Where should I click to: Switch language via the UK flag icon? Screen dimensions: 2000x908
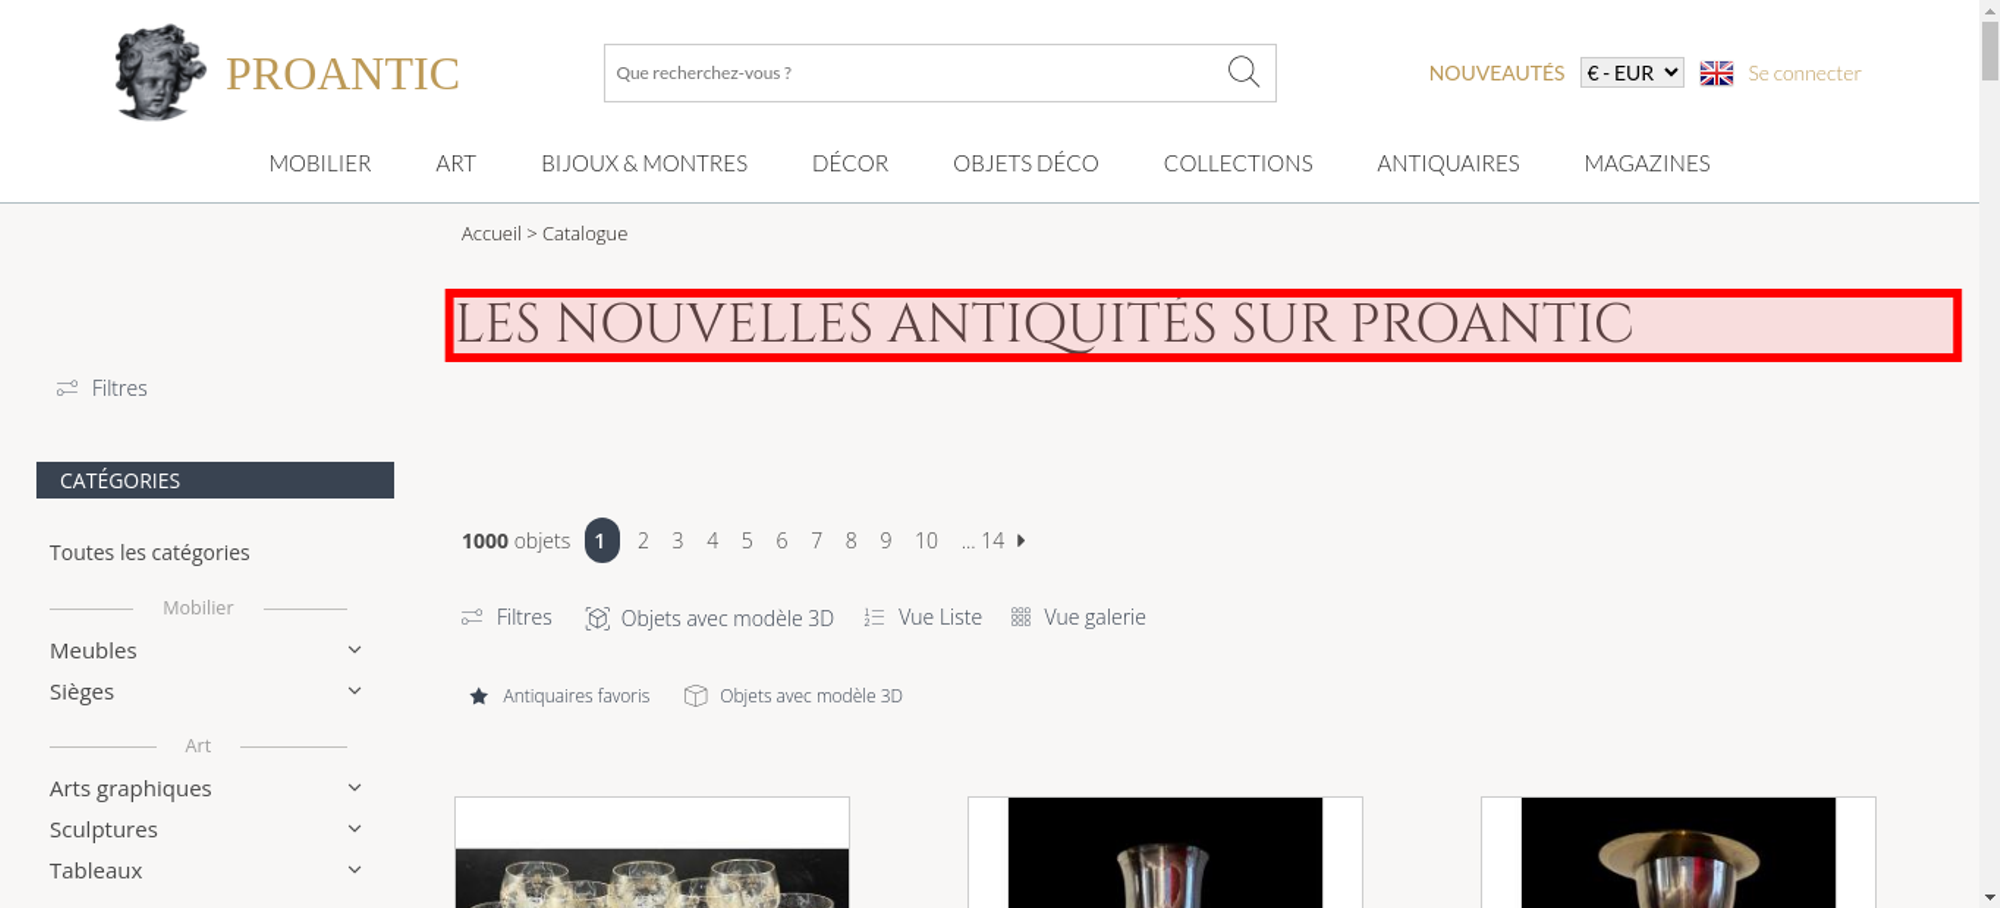[x=1716, y=73]
